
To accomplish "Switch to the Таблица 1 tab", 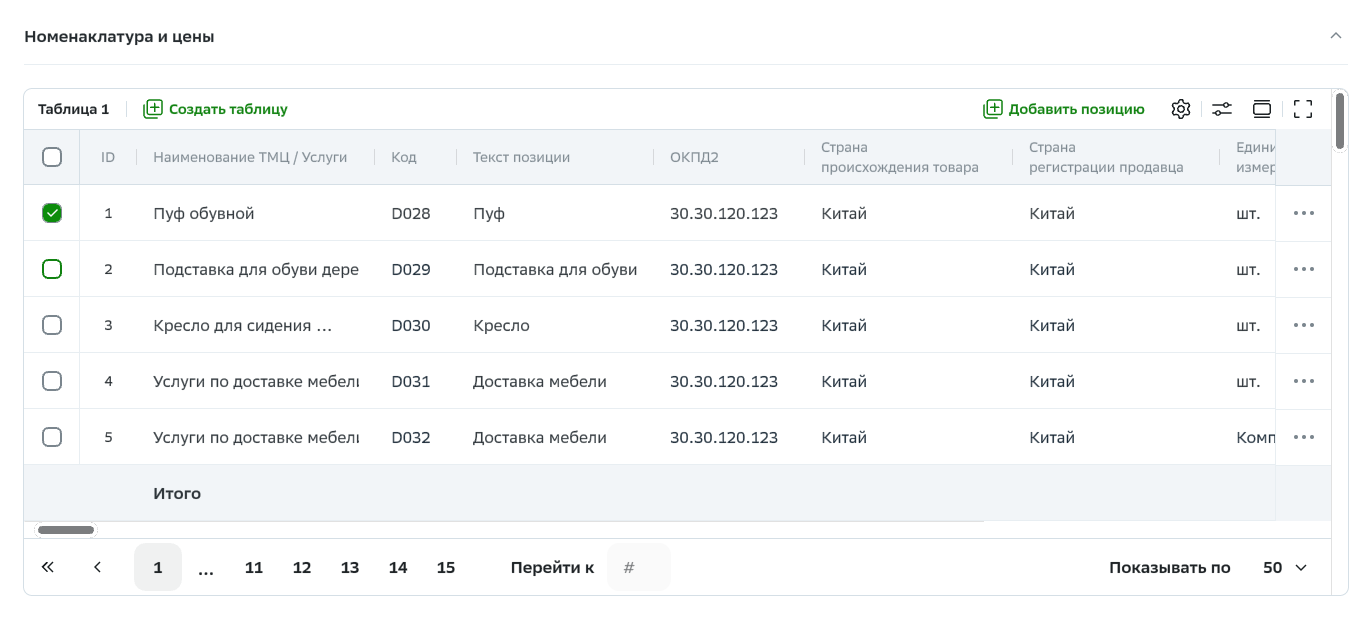I will (73, 109).
